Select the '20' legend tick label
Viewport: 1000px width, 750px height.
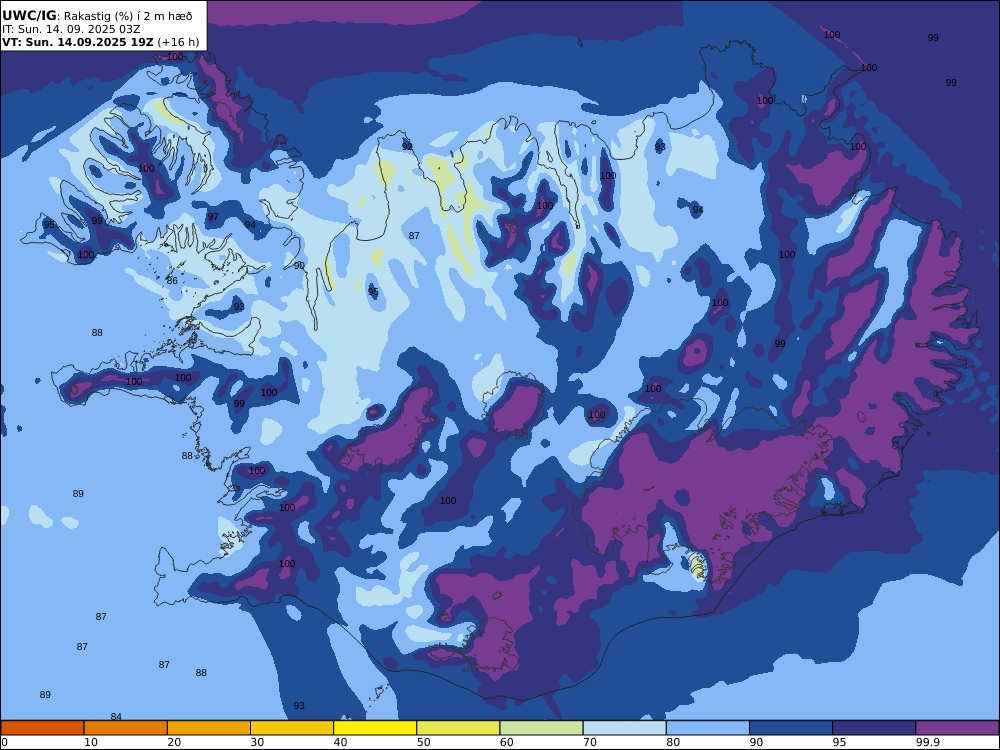pos(174,742)
